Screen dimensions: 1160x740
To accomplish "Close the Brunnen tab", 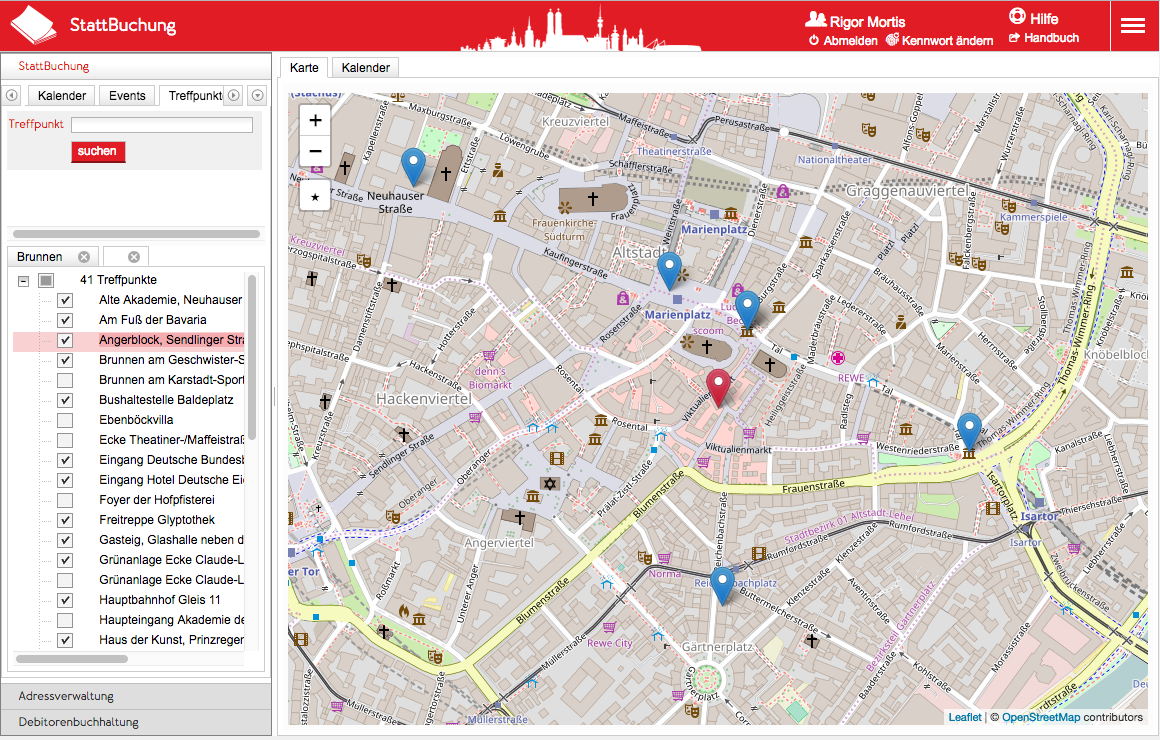I will coord(84,257).
